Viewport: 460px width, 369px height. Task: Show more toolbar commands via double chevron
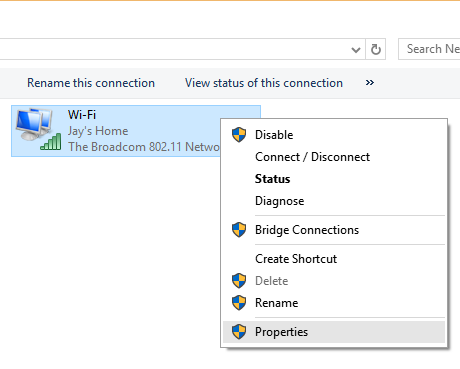coord(370,82)
